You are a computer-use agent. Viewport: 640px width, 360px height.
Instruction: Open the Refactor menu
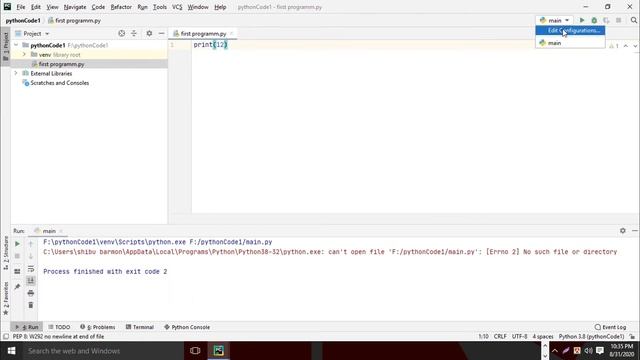[x=121, y=7]
